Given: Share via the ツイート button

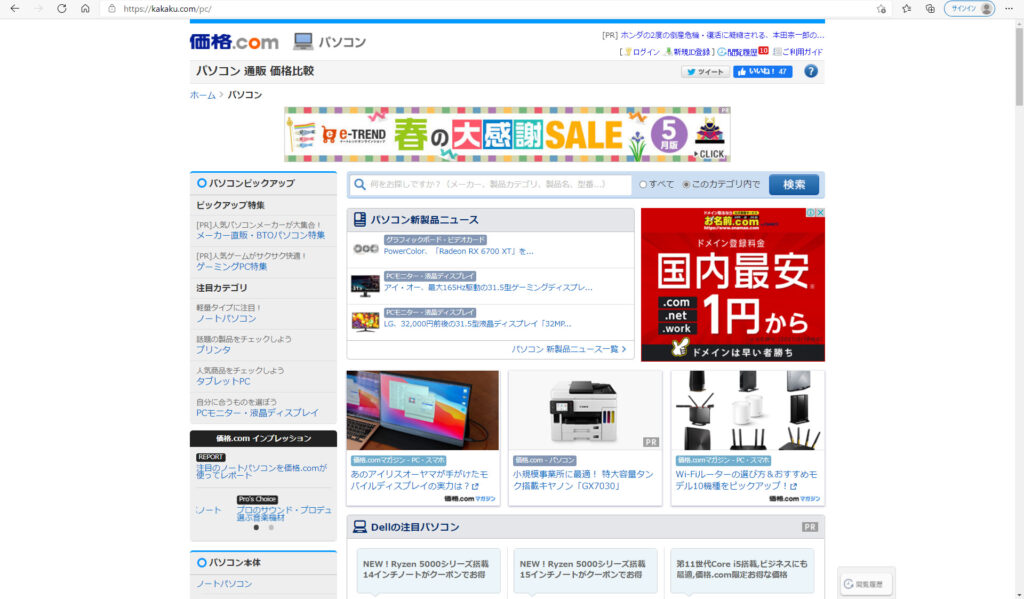Looking at the screenshot, I should coord(705,72).
